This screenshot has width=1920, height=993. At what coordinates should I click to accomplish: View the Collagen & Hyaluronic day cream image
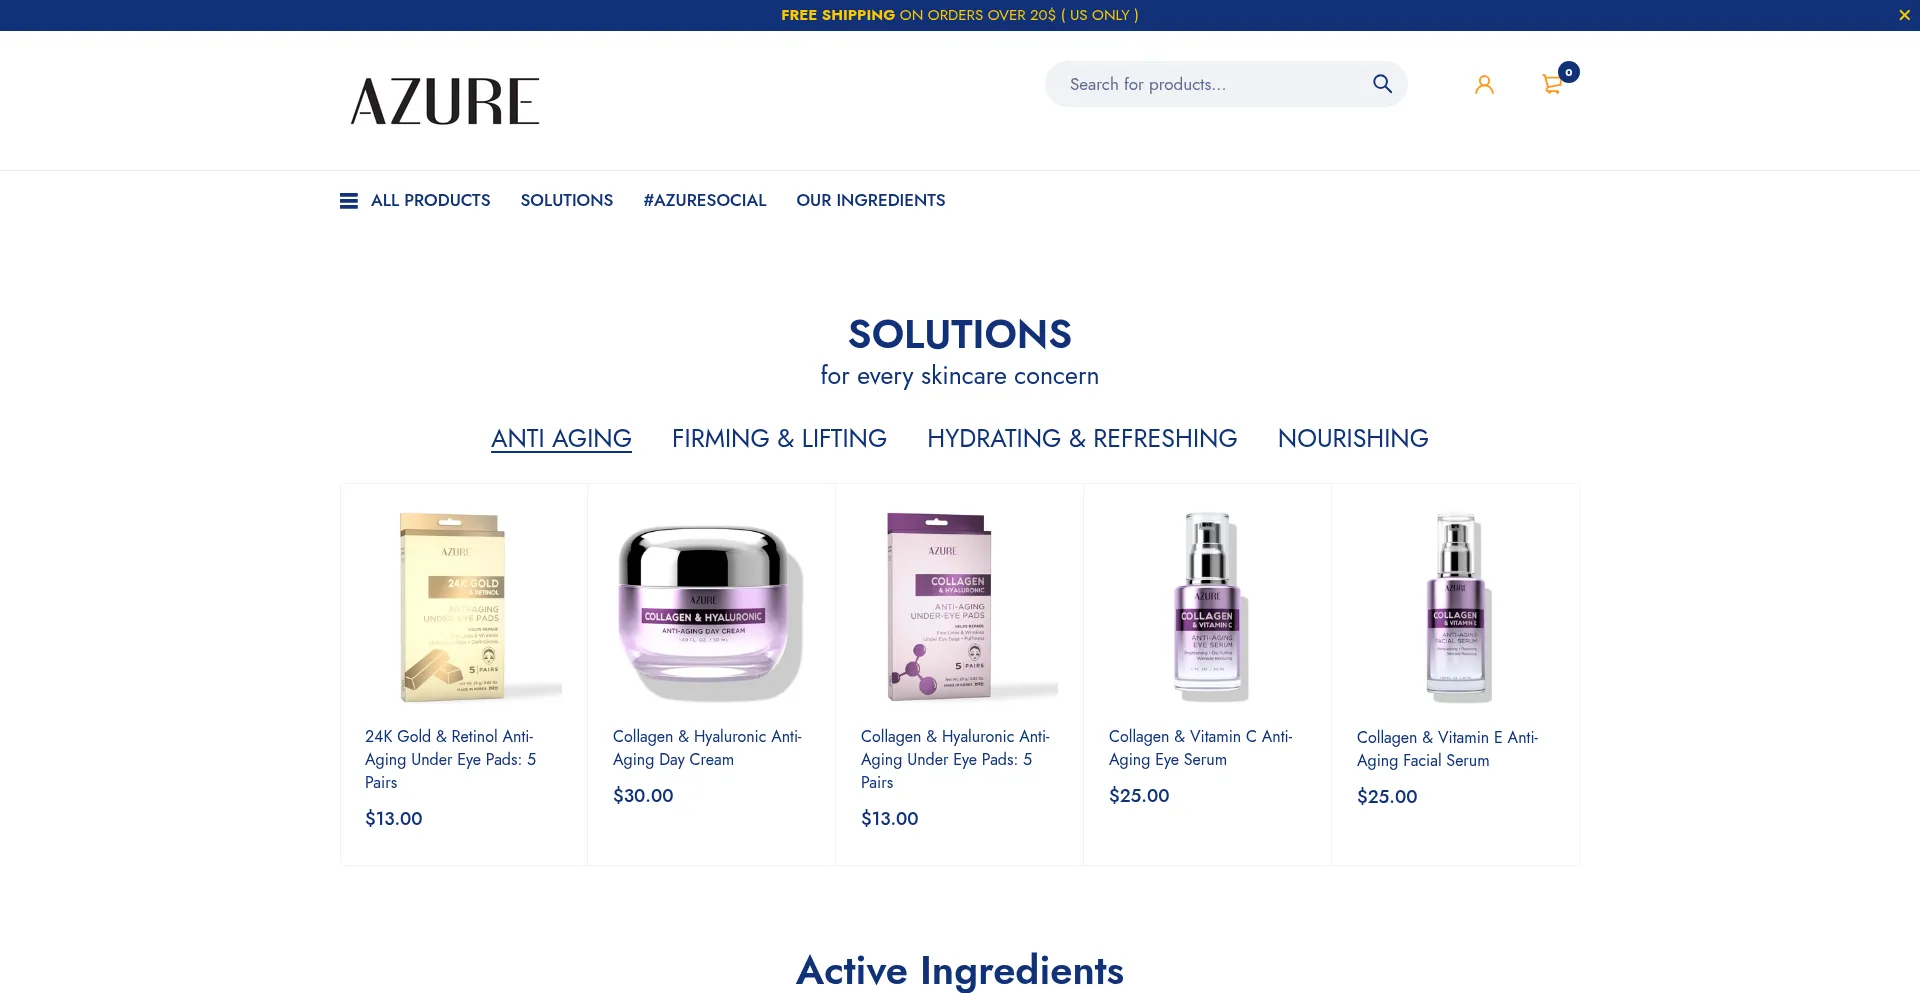(x=711, y=606)
